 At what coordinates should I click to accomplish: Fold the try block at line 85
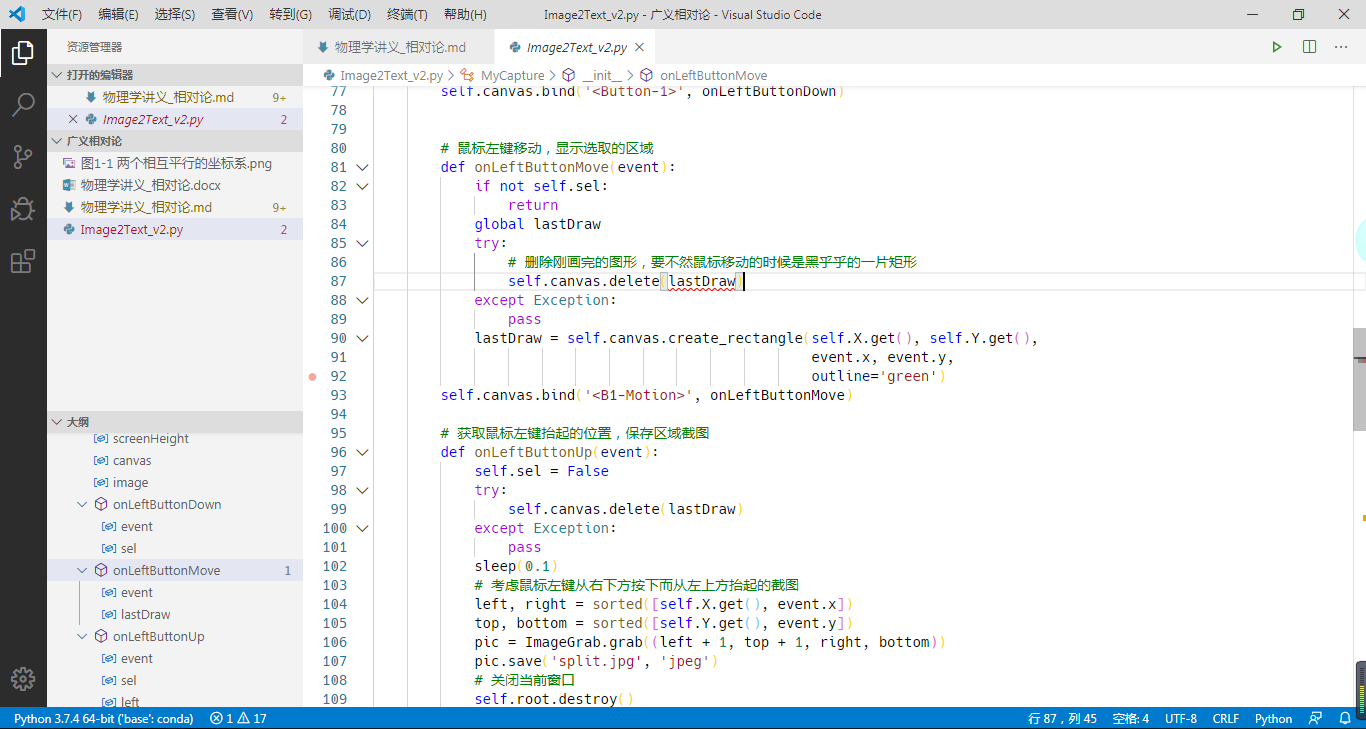coord(362,243)
